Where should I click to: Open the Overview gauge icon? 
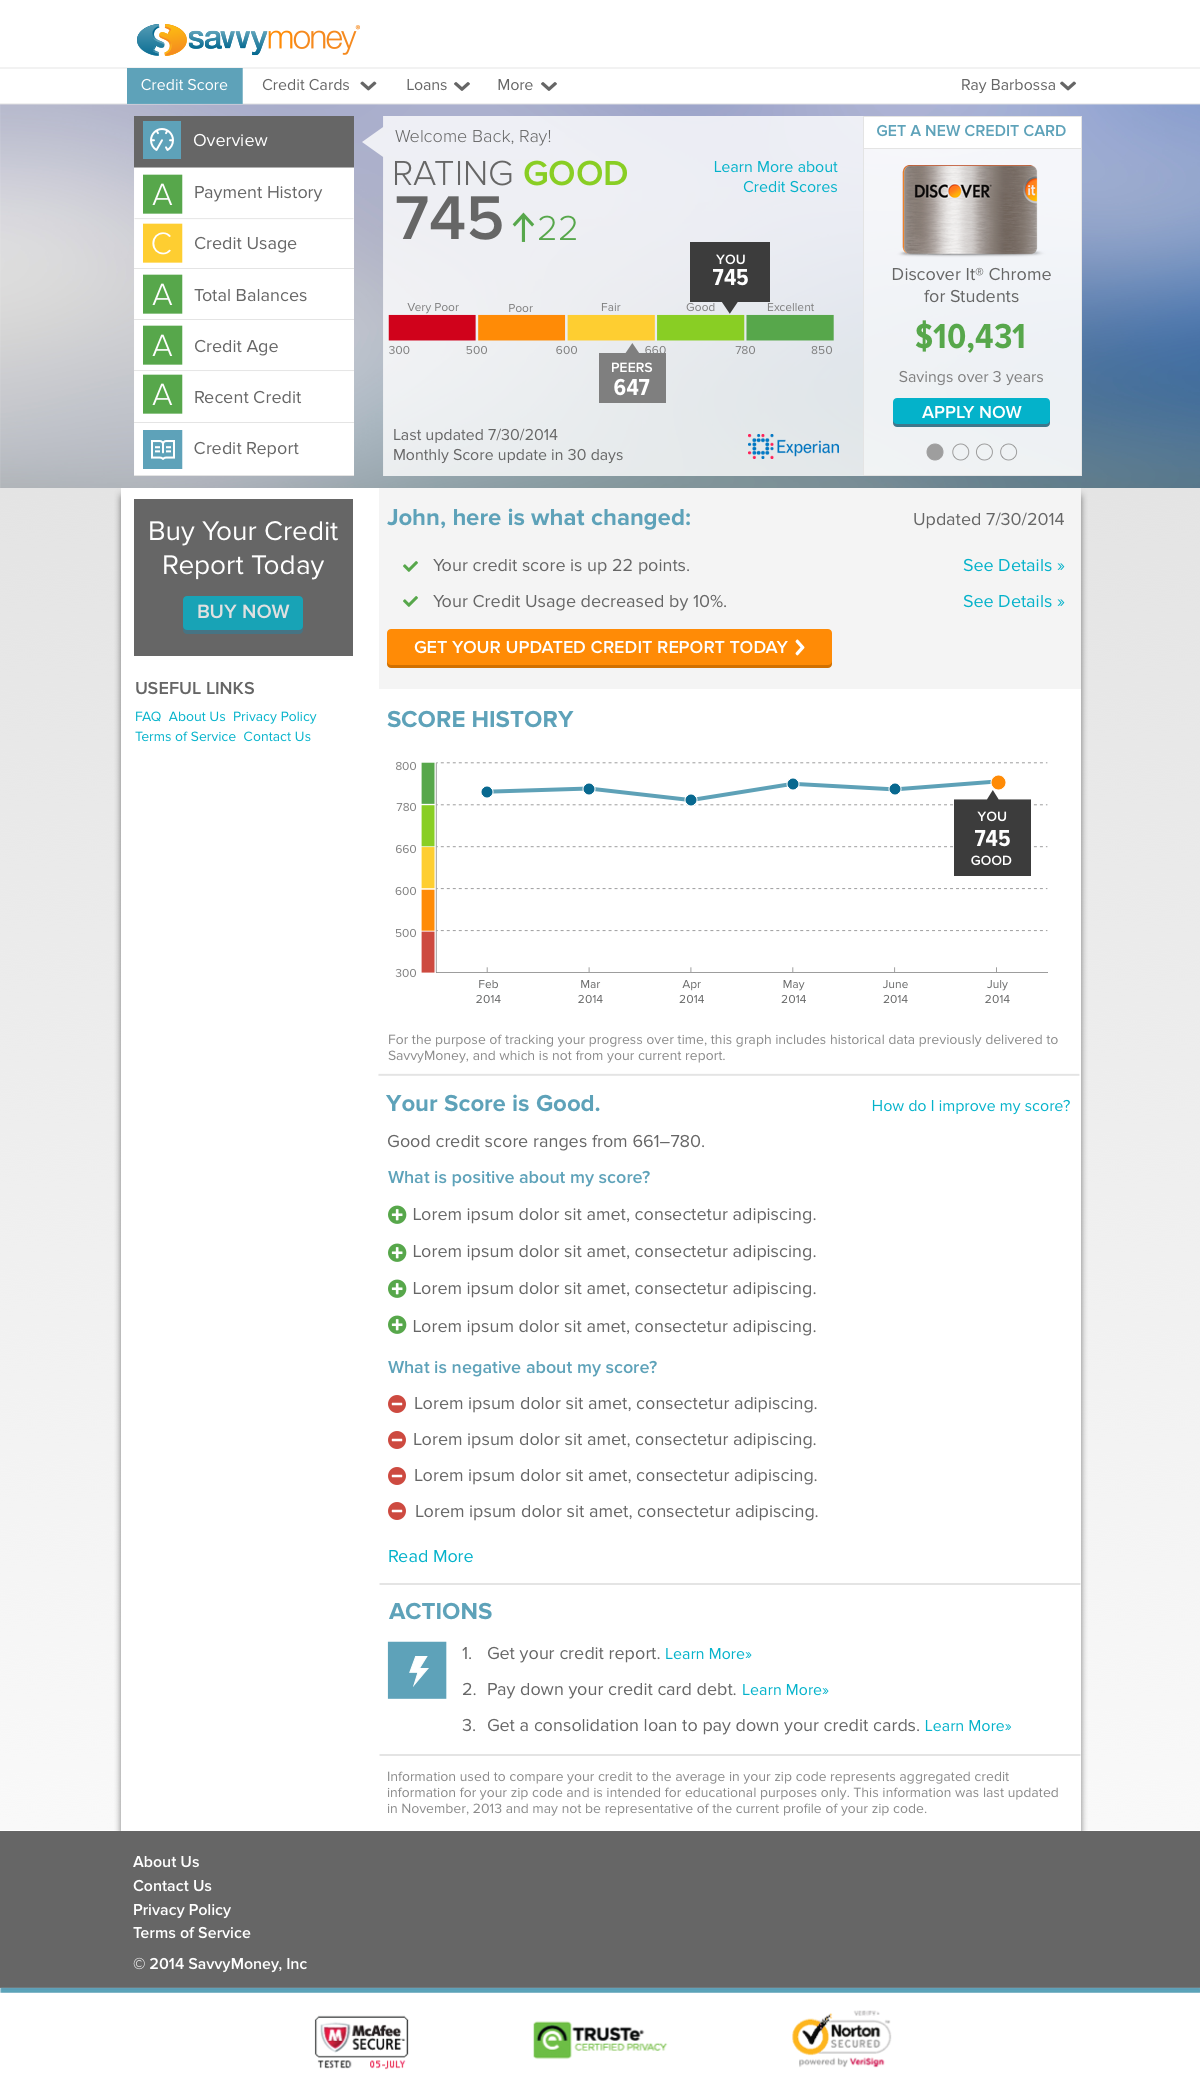[162, 141]
